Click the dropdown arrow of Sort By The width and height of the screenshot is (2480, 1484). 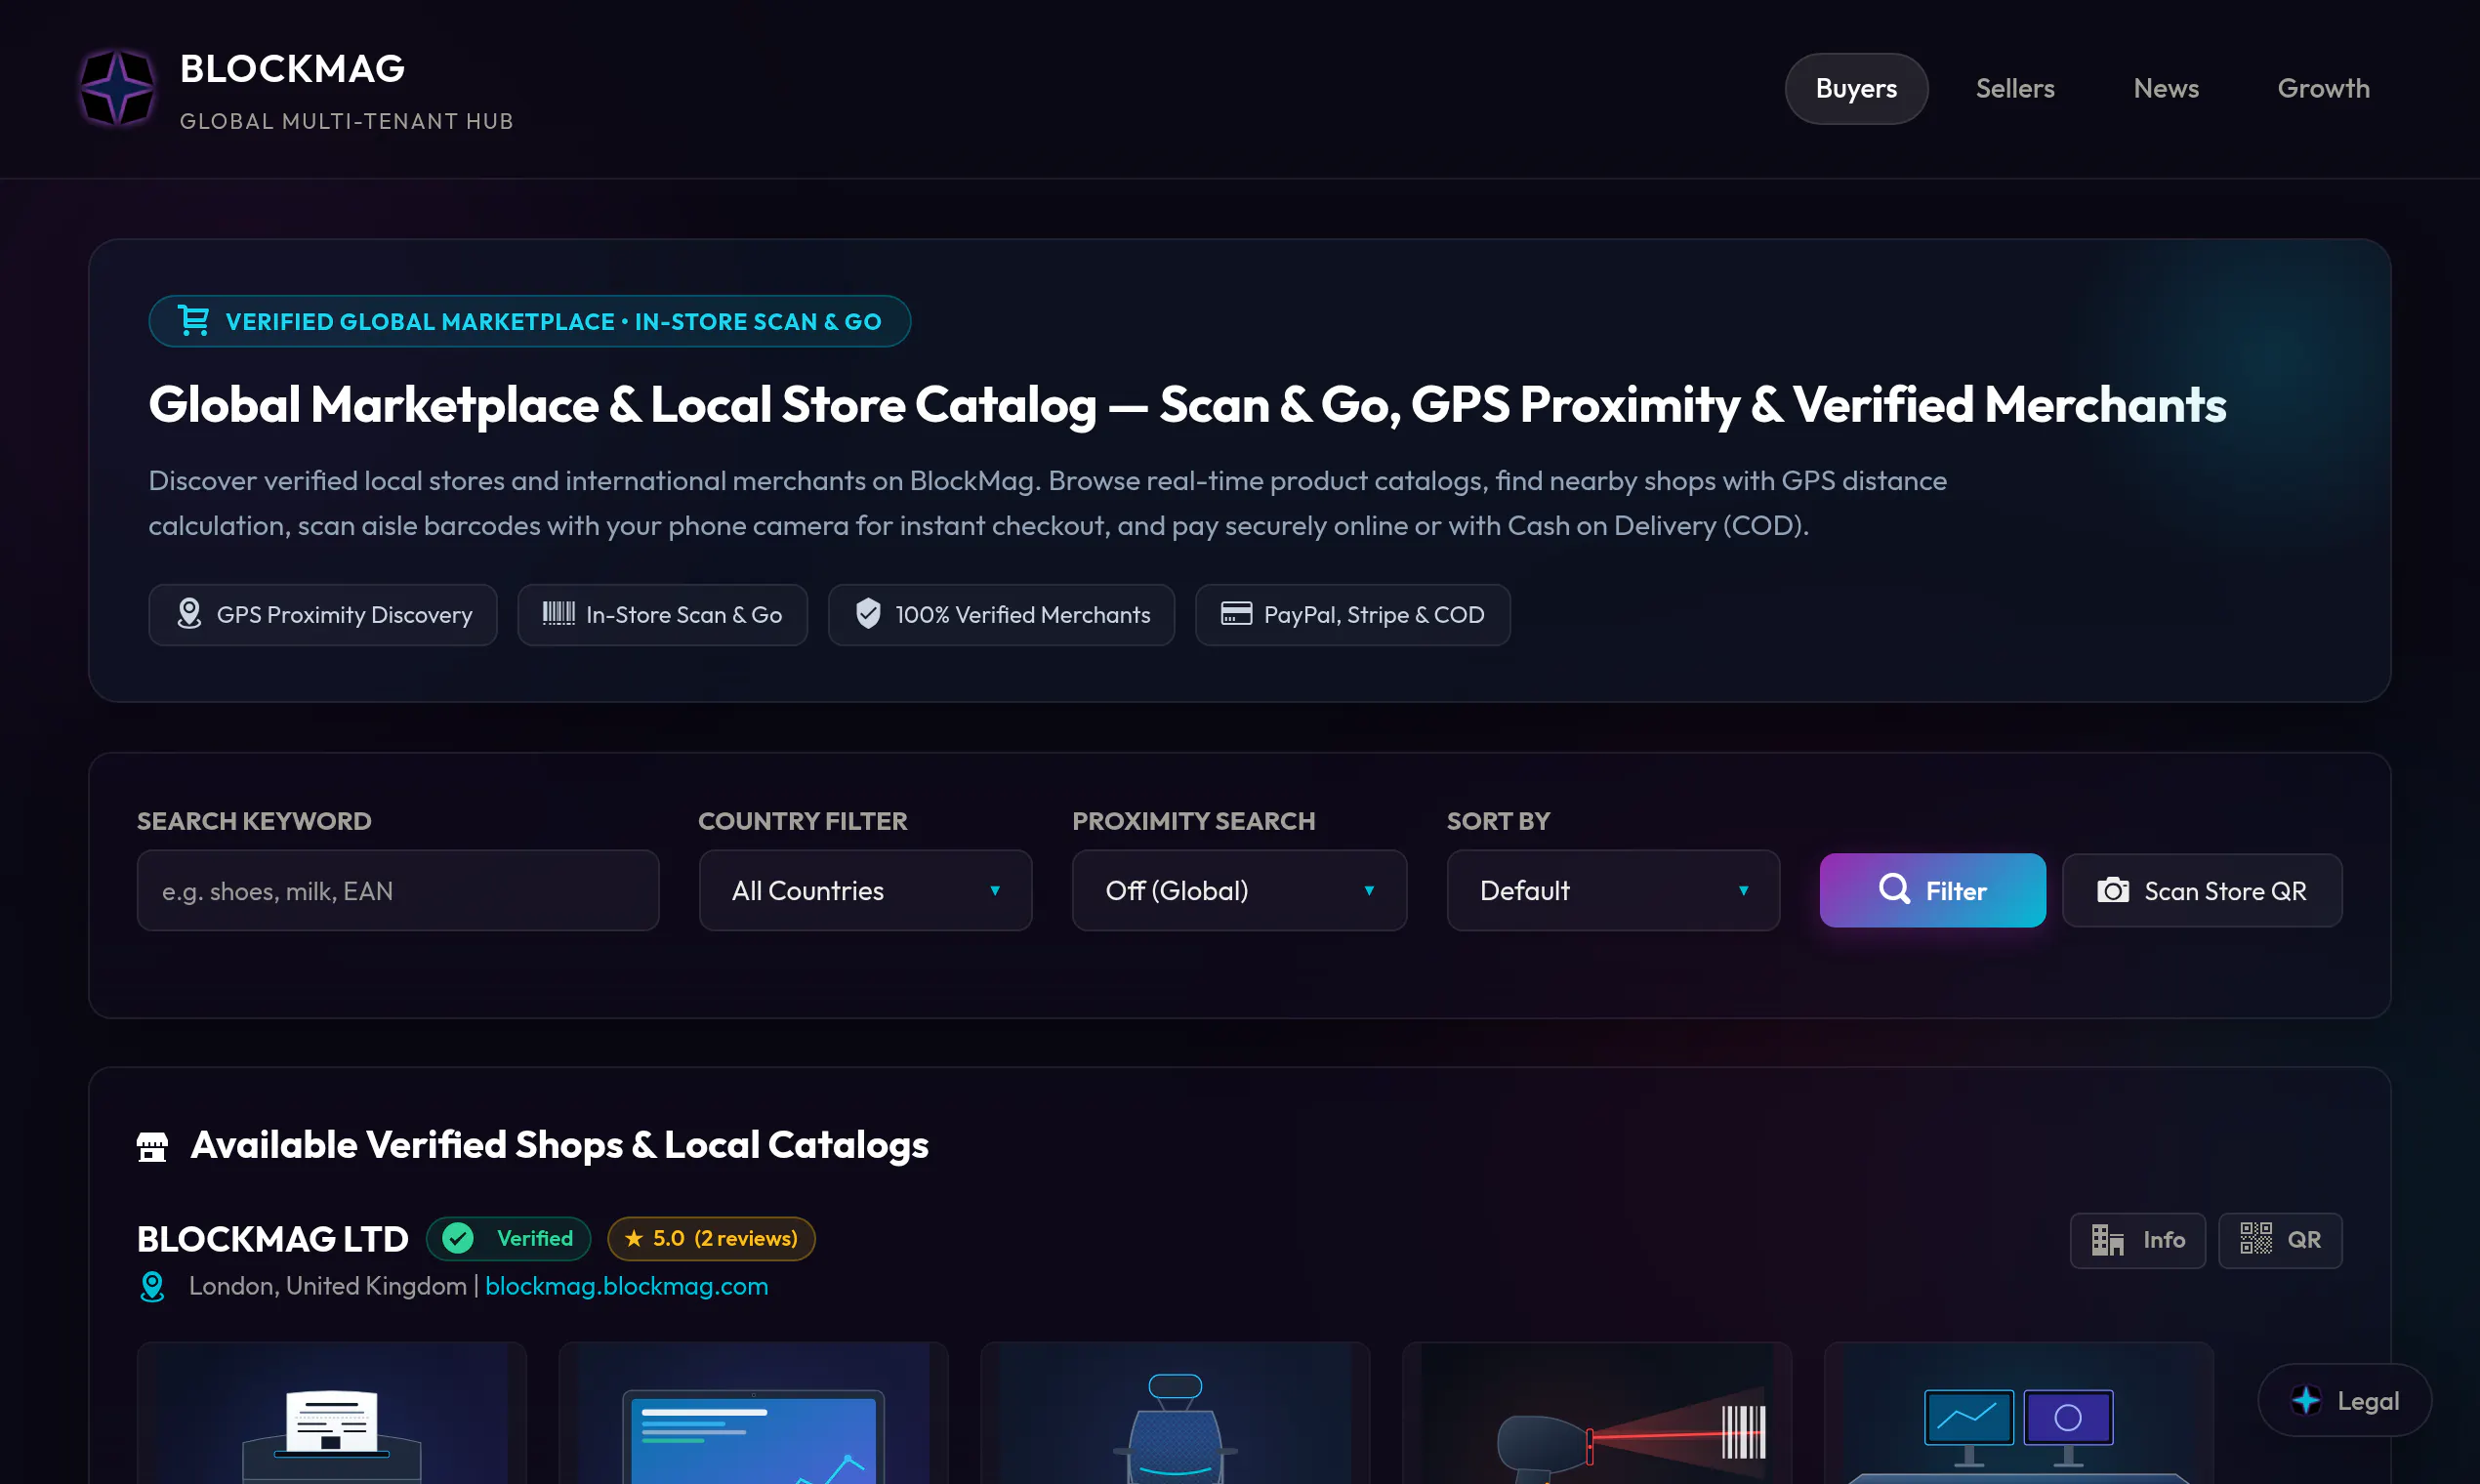[1743, 891]
